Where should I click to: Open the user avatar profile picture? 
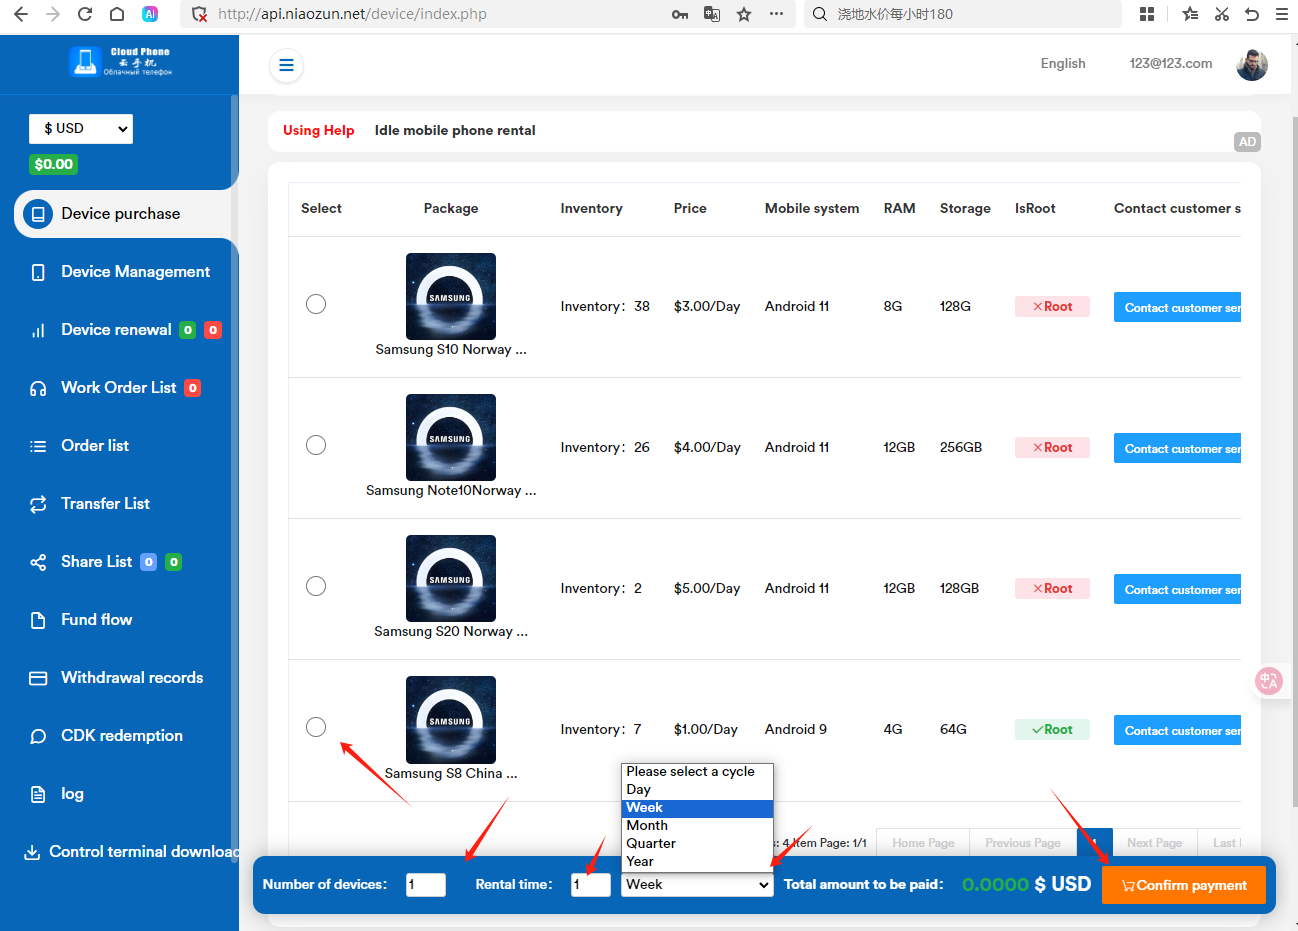pos(1252,65)
